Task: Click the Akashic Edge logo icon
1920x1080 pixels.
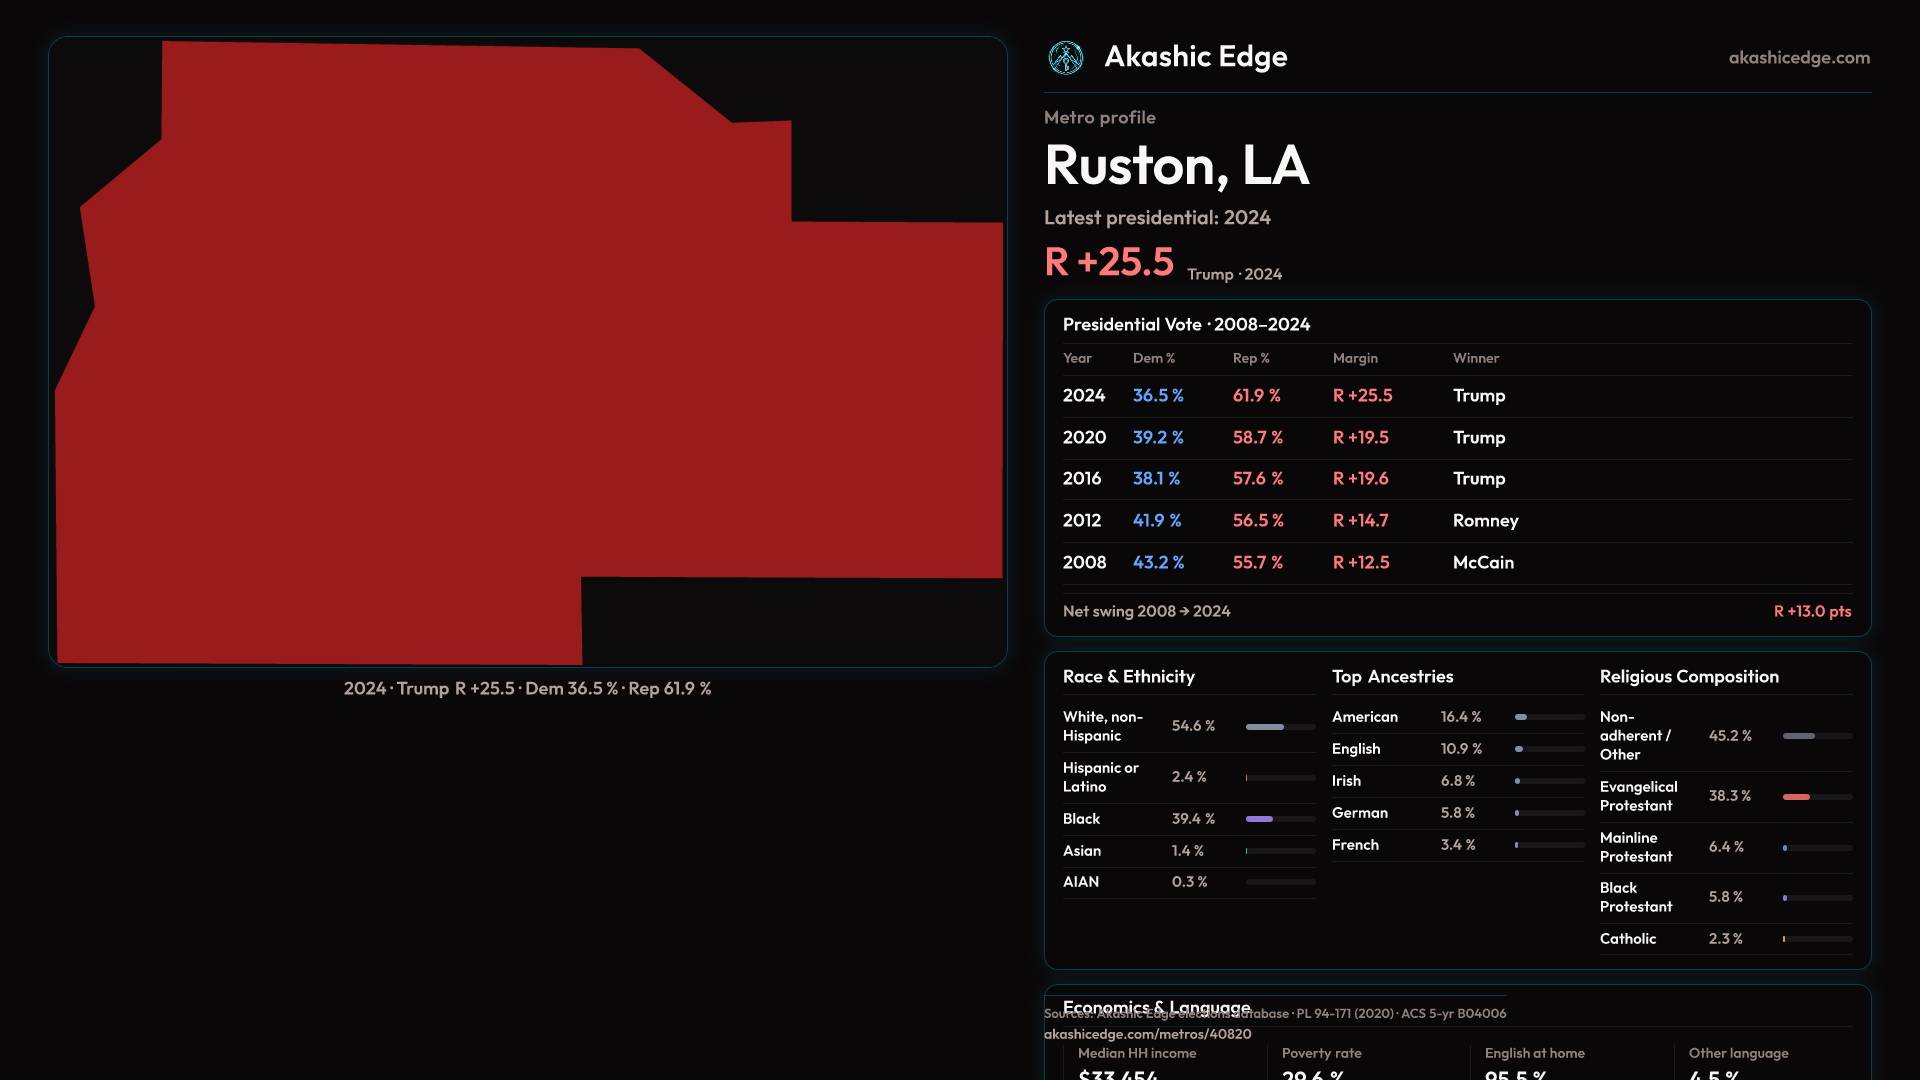Action: click(x=1065, y=58)
